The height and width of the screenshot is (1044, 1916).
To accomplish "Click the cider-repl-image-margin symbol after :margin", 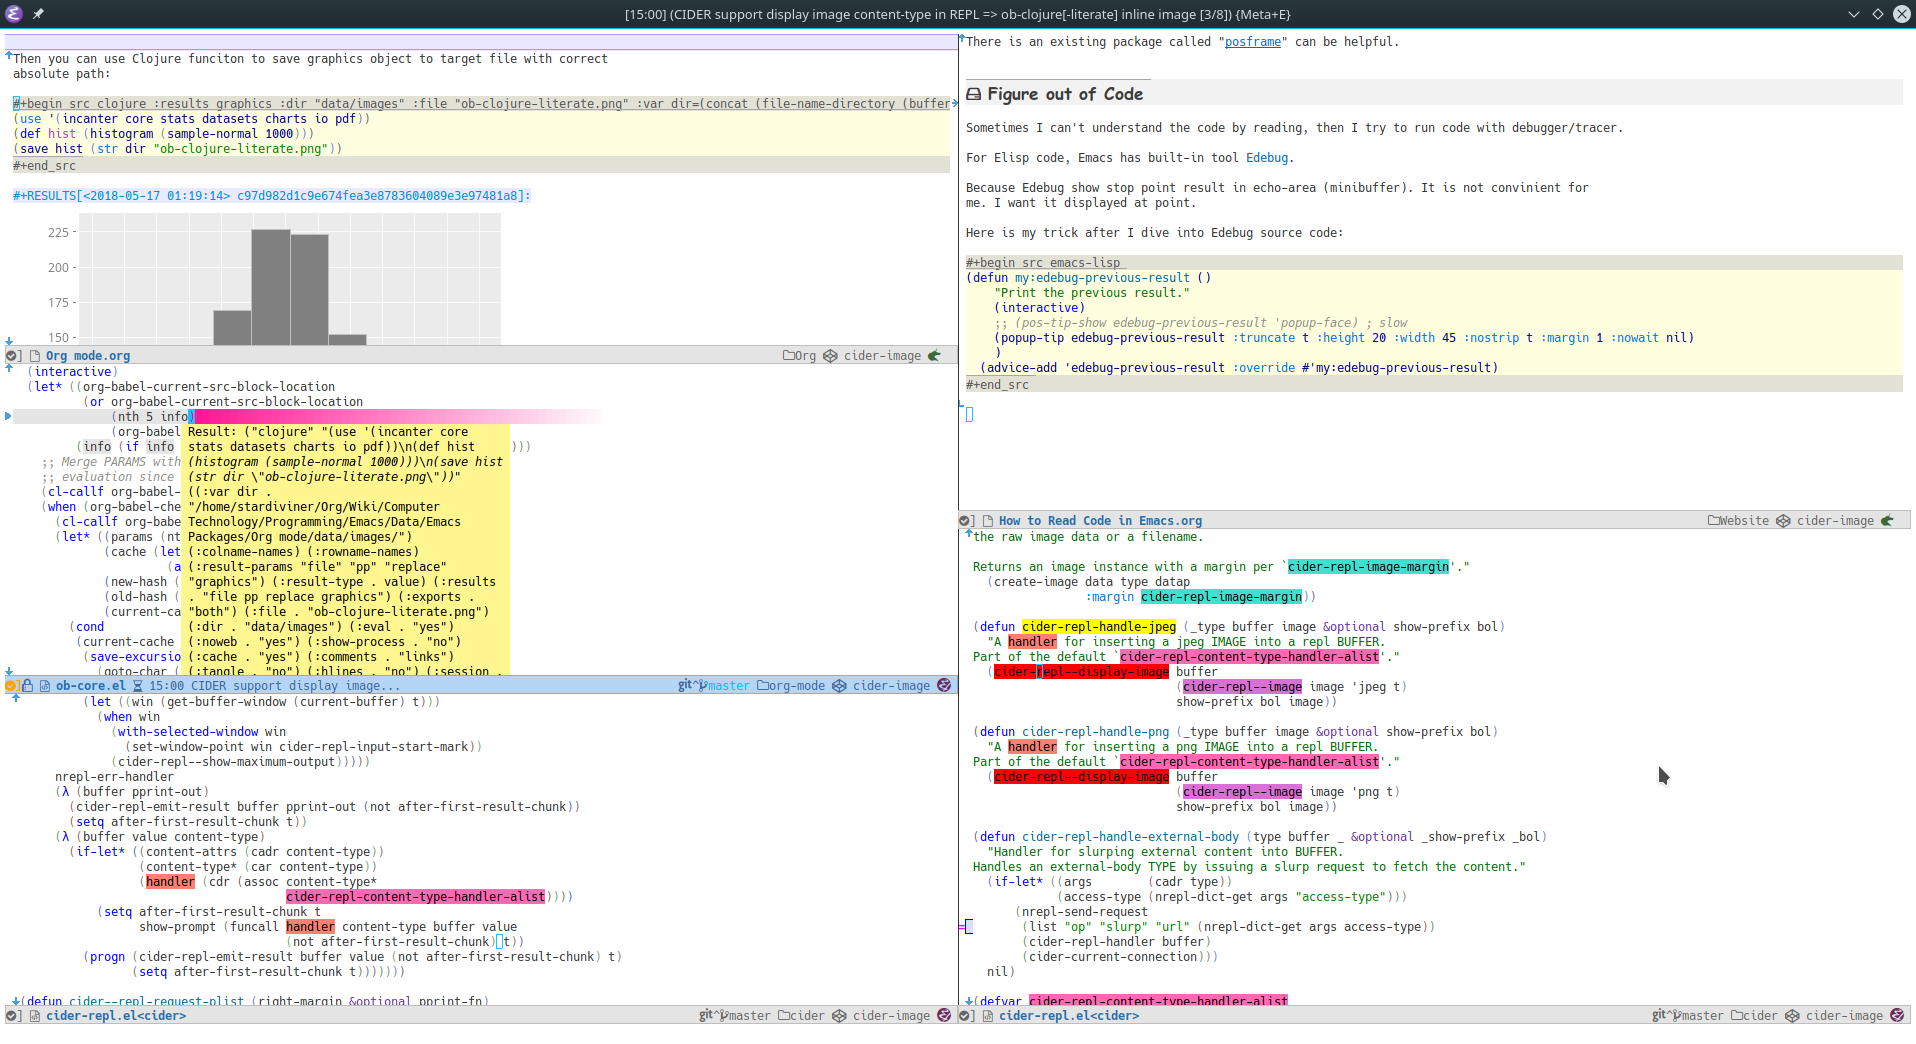I will tap(1221, 597).
